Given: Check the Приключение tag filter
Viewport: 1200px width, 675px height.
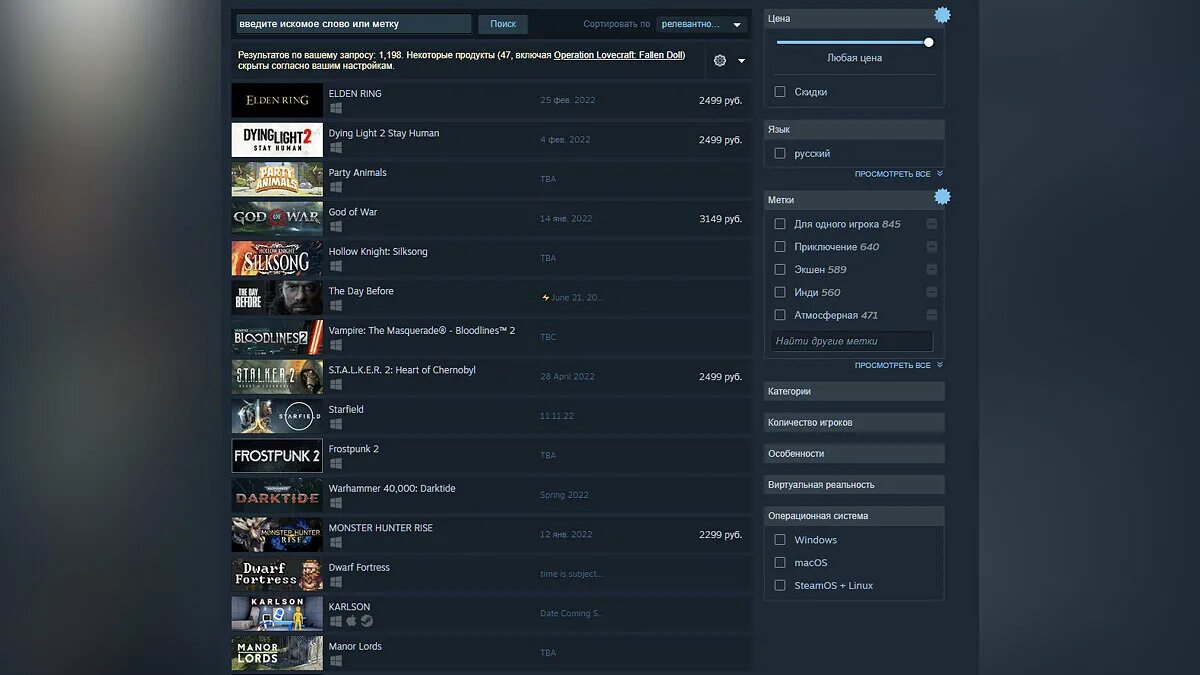Looking at the screenshot, I should [780, 247].
